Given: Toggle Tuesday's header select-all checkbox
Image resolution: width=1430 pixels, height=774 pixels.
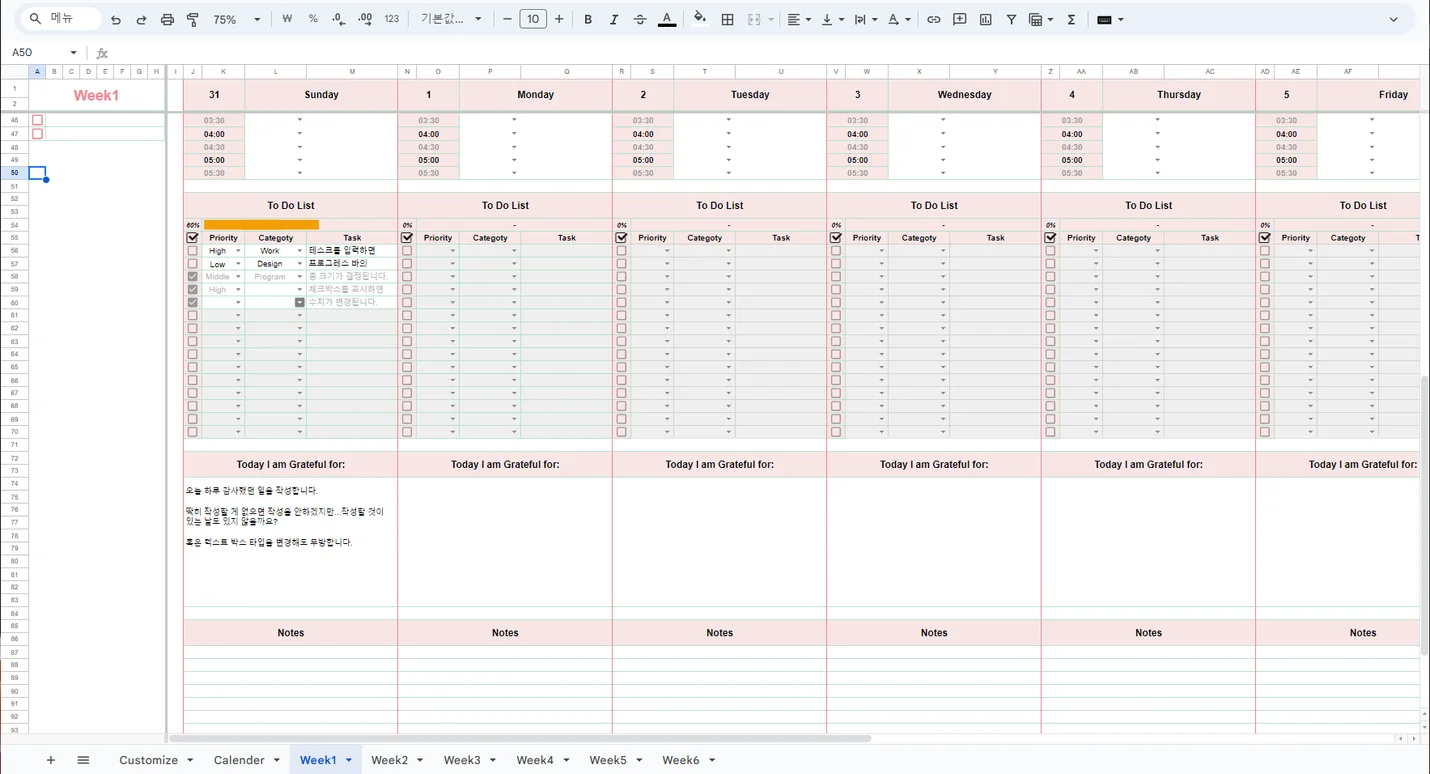Looking at the screenshot, I should click(621, 238).
